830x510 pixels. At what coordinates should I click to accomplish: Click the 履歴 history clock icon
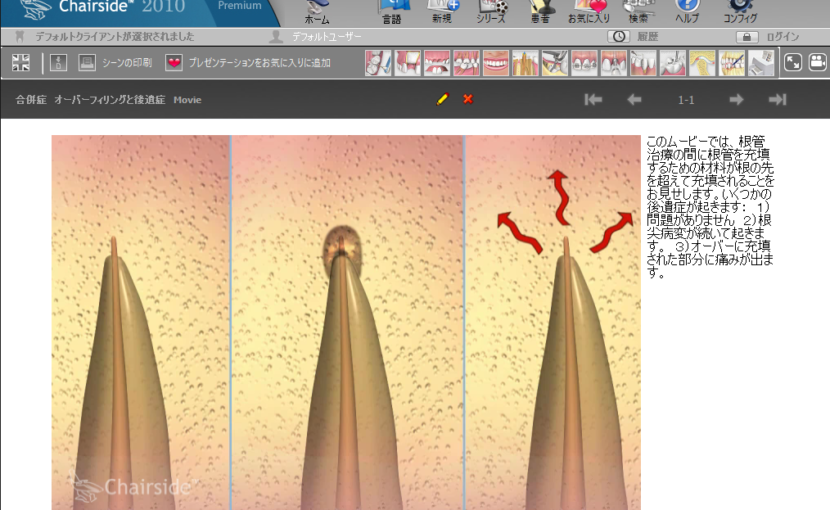tap(618, 37)
